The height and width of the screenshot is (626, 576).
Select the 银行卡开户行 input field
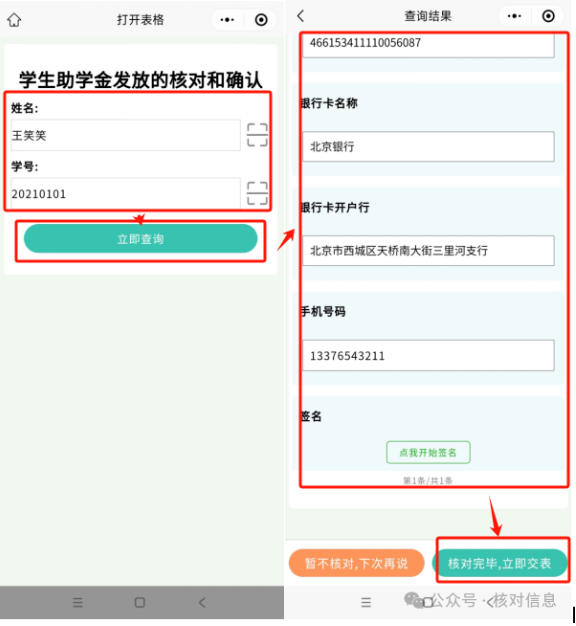click(428, 251)
